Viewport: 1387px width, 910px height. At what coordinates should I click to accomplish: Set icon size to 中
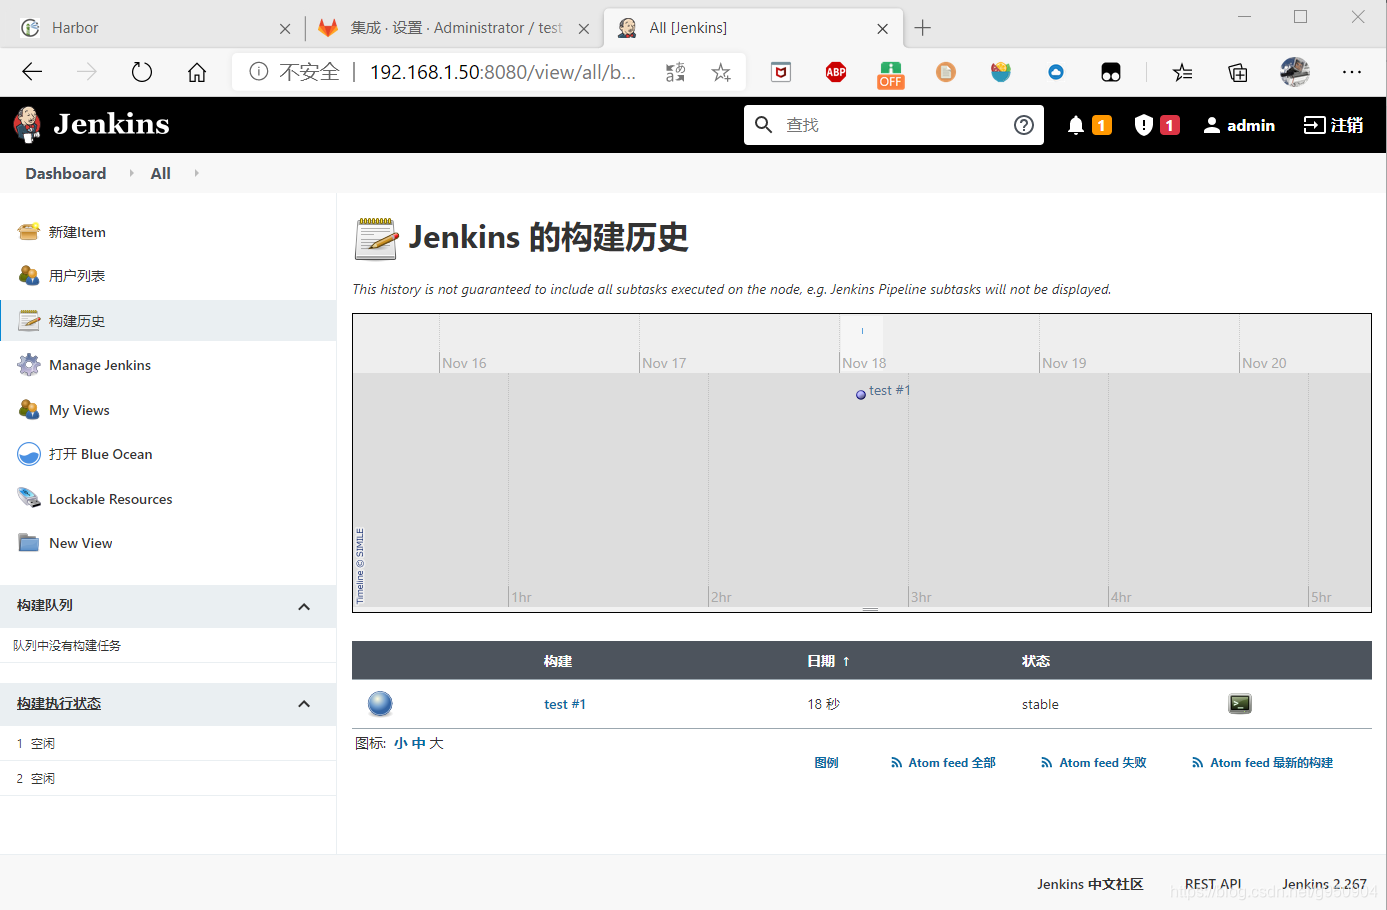coord(419,743)
